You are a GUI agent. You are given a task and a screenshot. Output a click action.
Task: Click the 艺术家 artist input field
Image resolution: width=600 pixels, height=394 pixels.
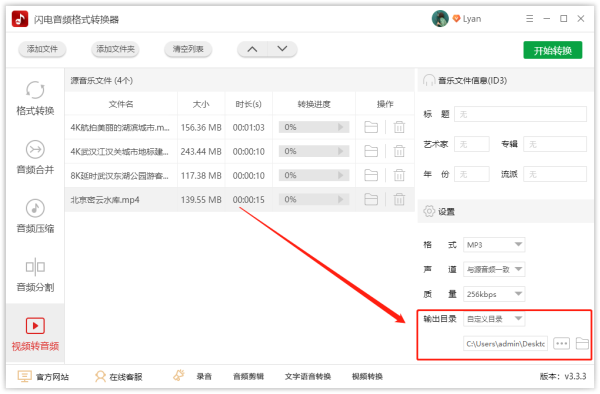(471, 144)
